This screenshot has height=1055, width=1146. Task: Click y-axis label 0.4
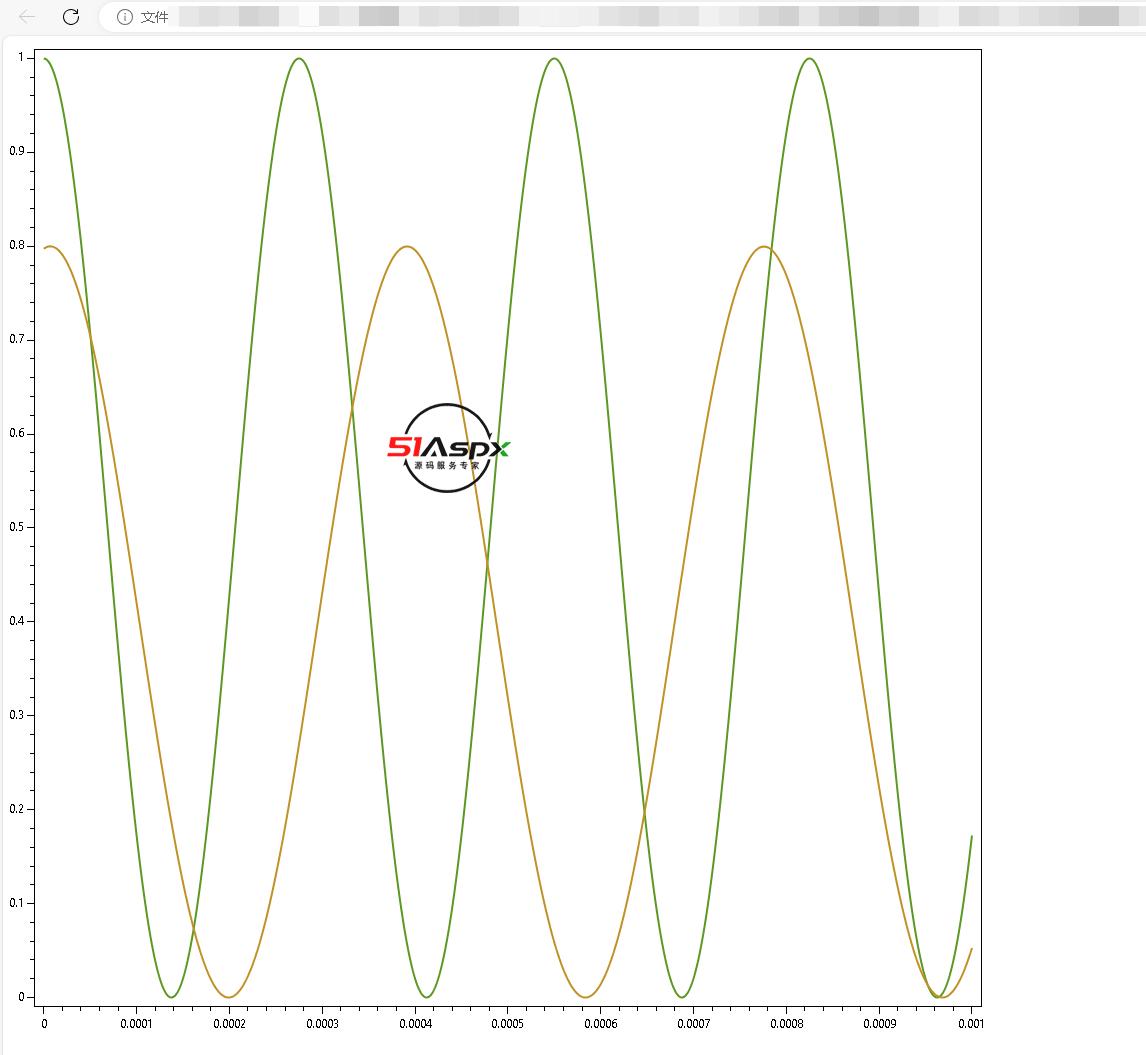click(x=17, y=621)
